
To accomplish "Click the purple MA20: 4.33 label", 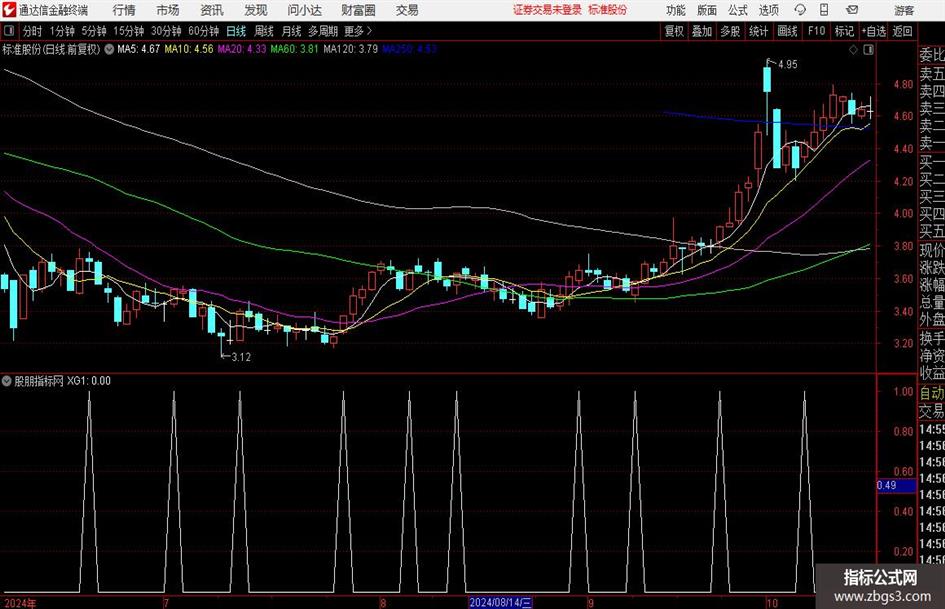I will point(242,49).
